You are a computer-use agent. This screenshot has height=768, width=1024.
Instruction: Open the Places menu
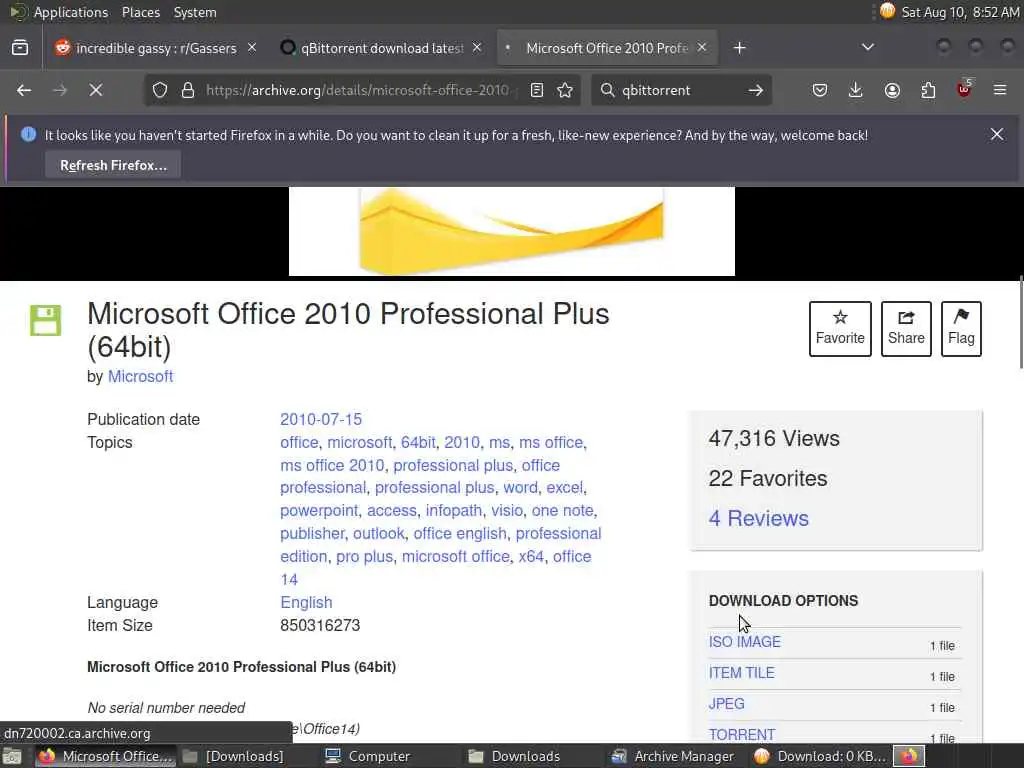pos(141,12)
